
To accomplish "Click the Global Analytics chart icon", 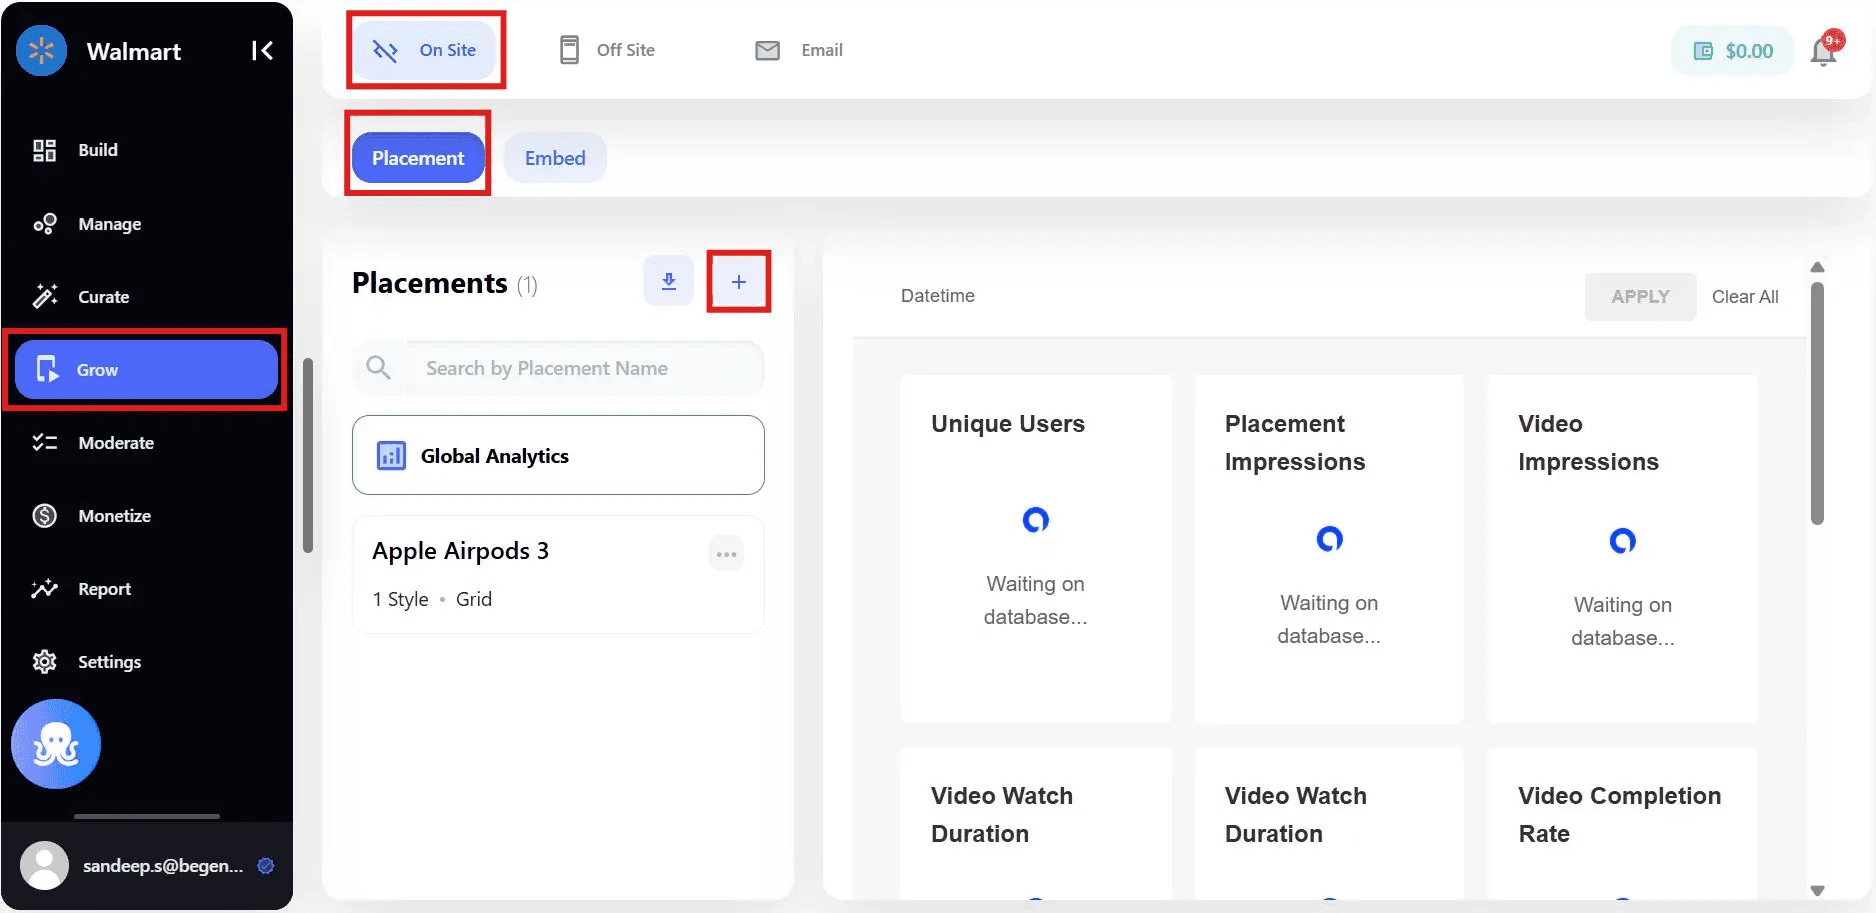I will pyautogui.click(x=391, y=456).
